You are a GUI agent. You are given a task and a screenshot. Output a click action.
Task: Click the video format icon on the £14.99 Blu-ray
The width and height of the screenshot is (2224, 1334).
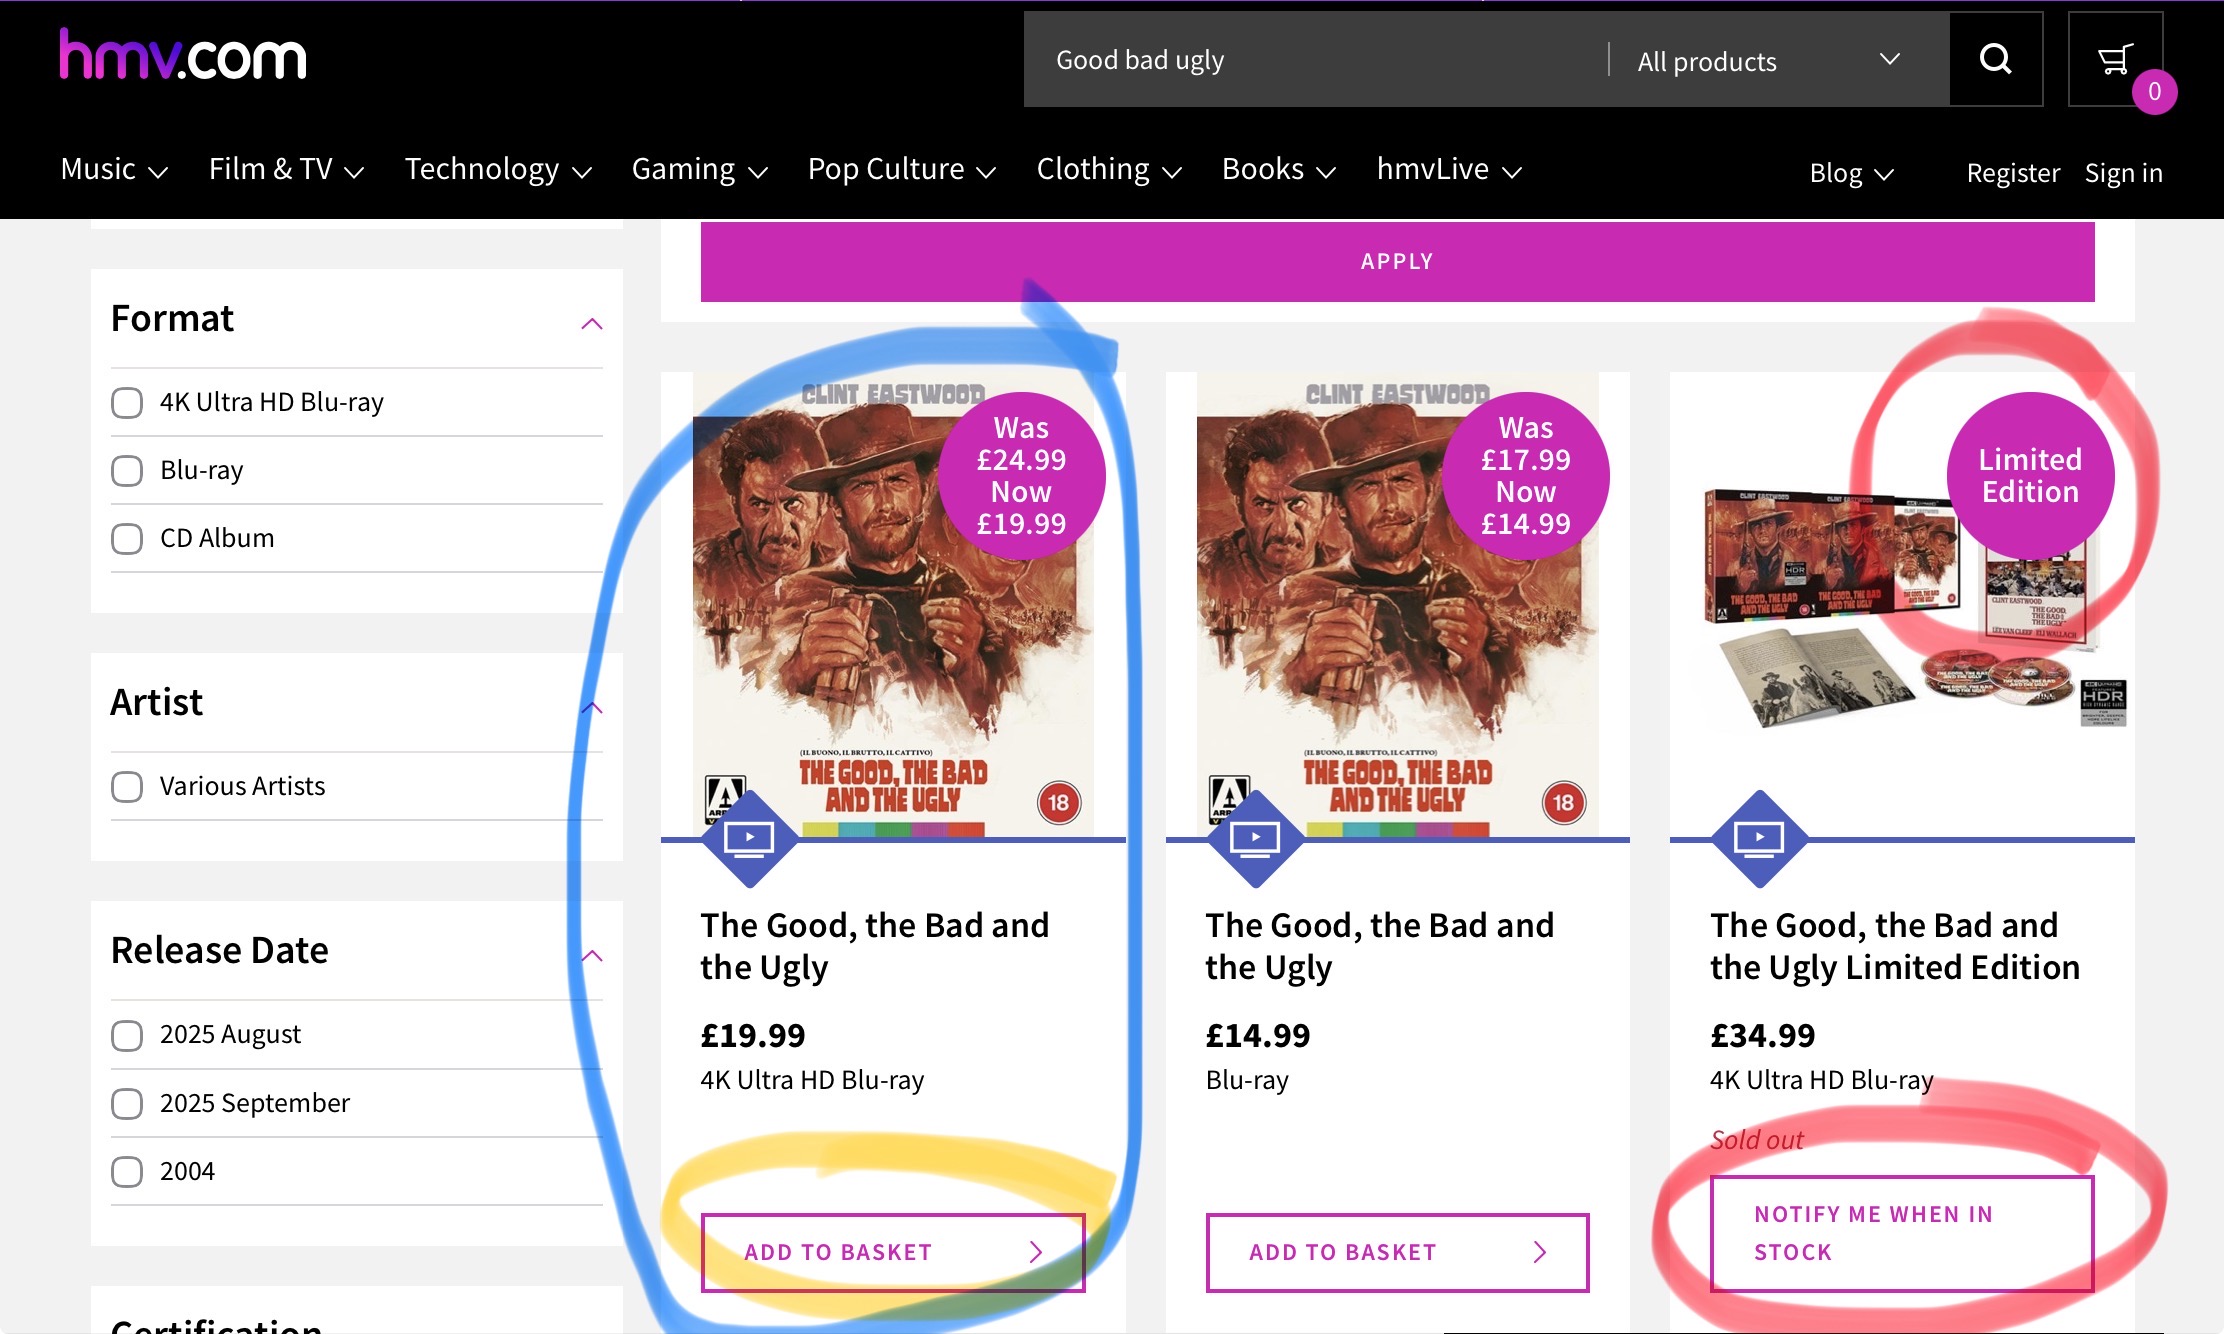(x=1254, y=838)
